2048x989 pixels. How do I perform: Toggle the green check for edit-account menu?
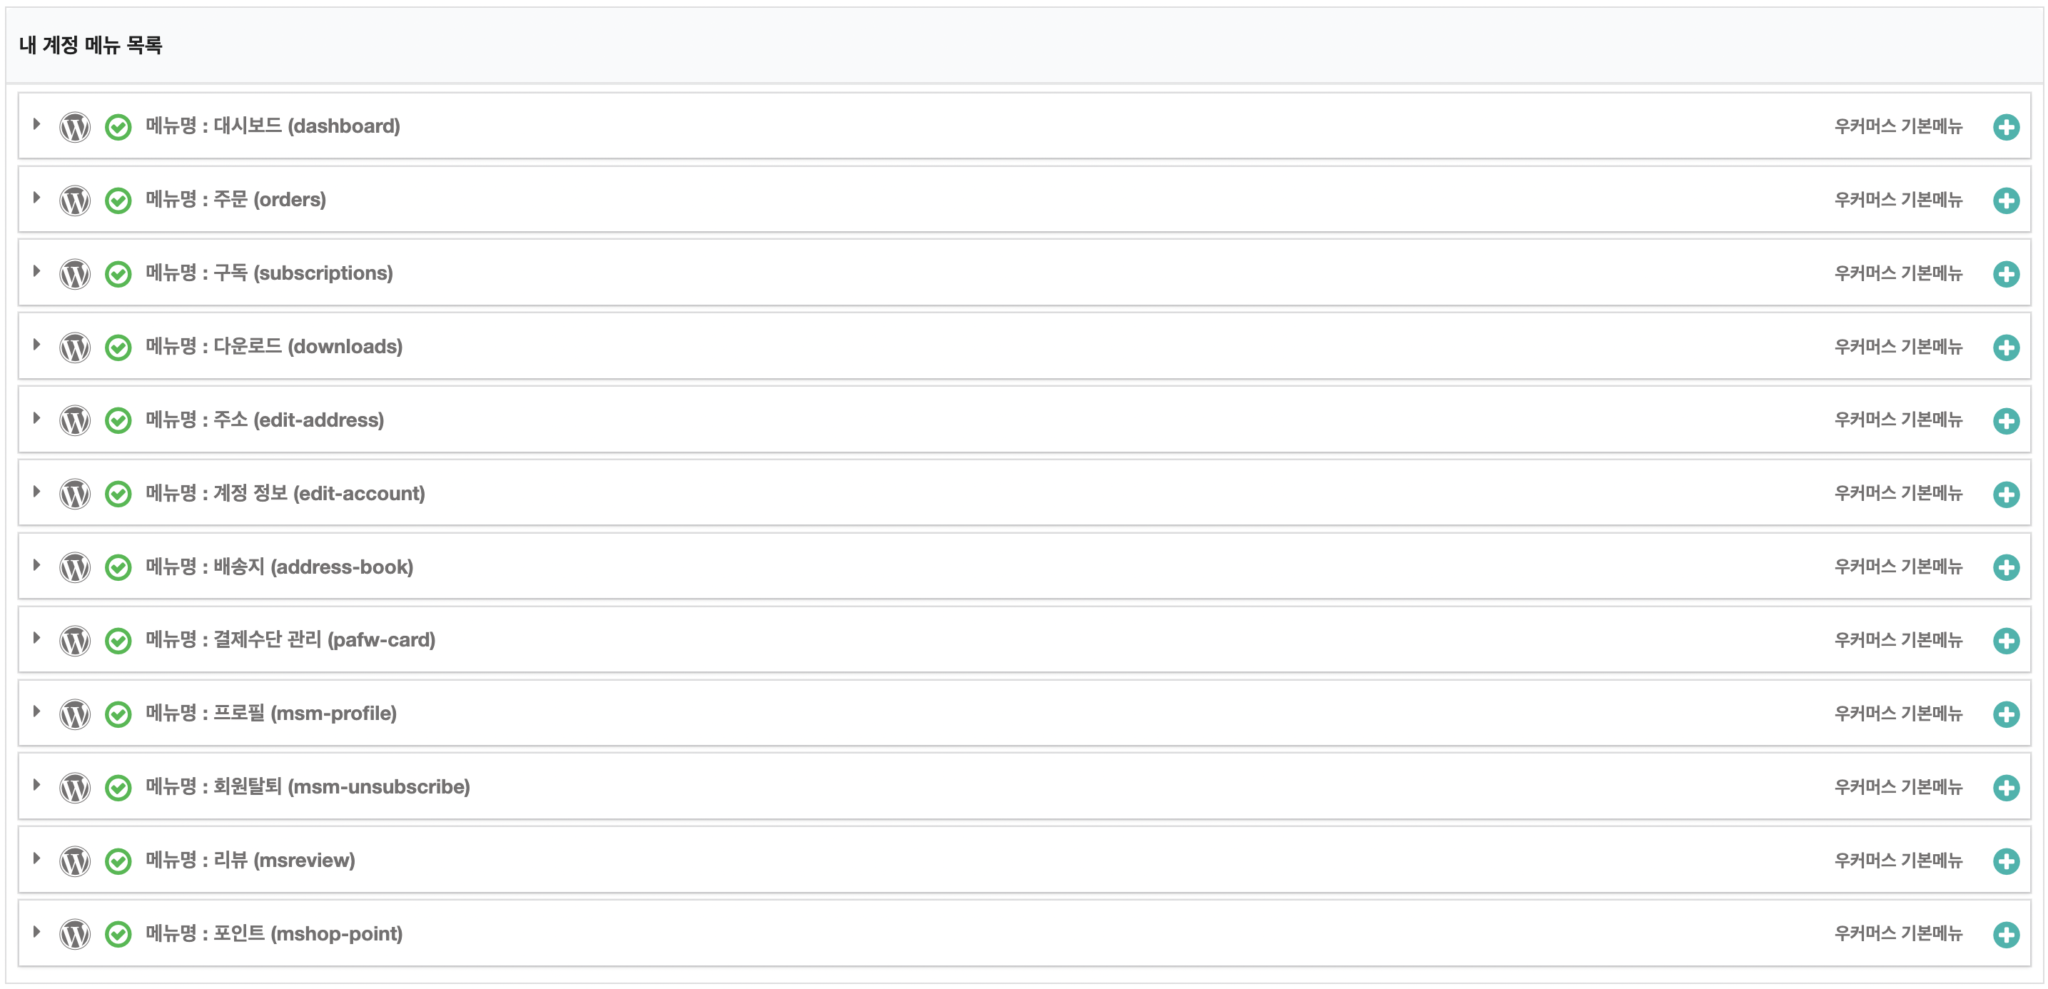point(118,494)
